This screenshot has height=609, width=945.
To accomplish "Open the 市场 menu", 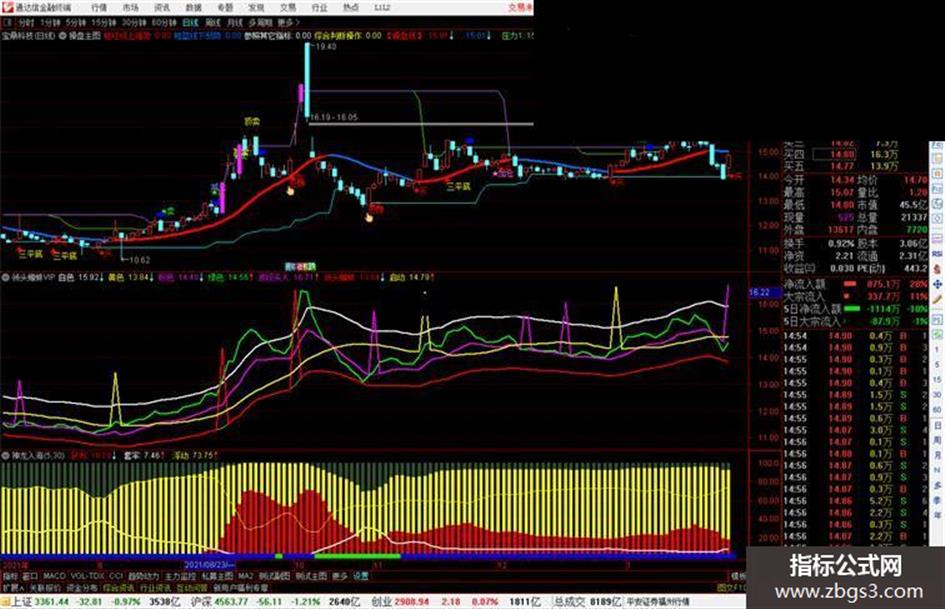I will (130, 8).
